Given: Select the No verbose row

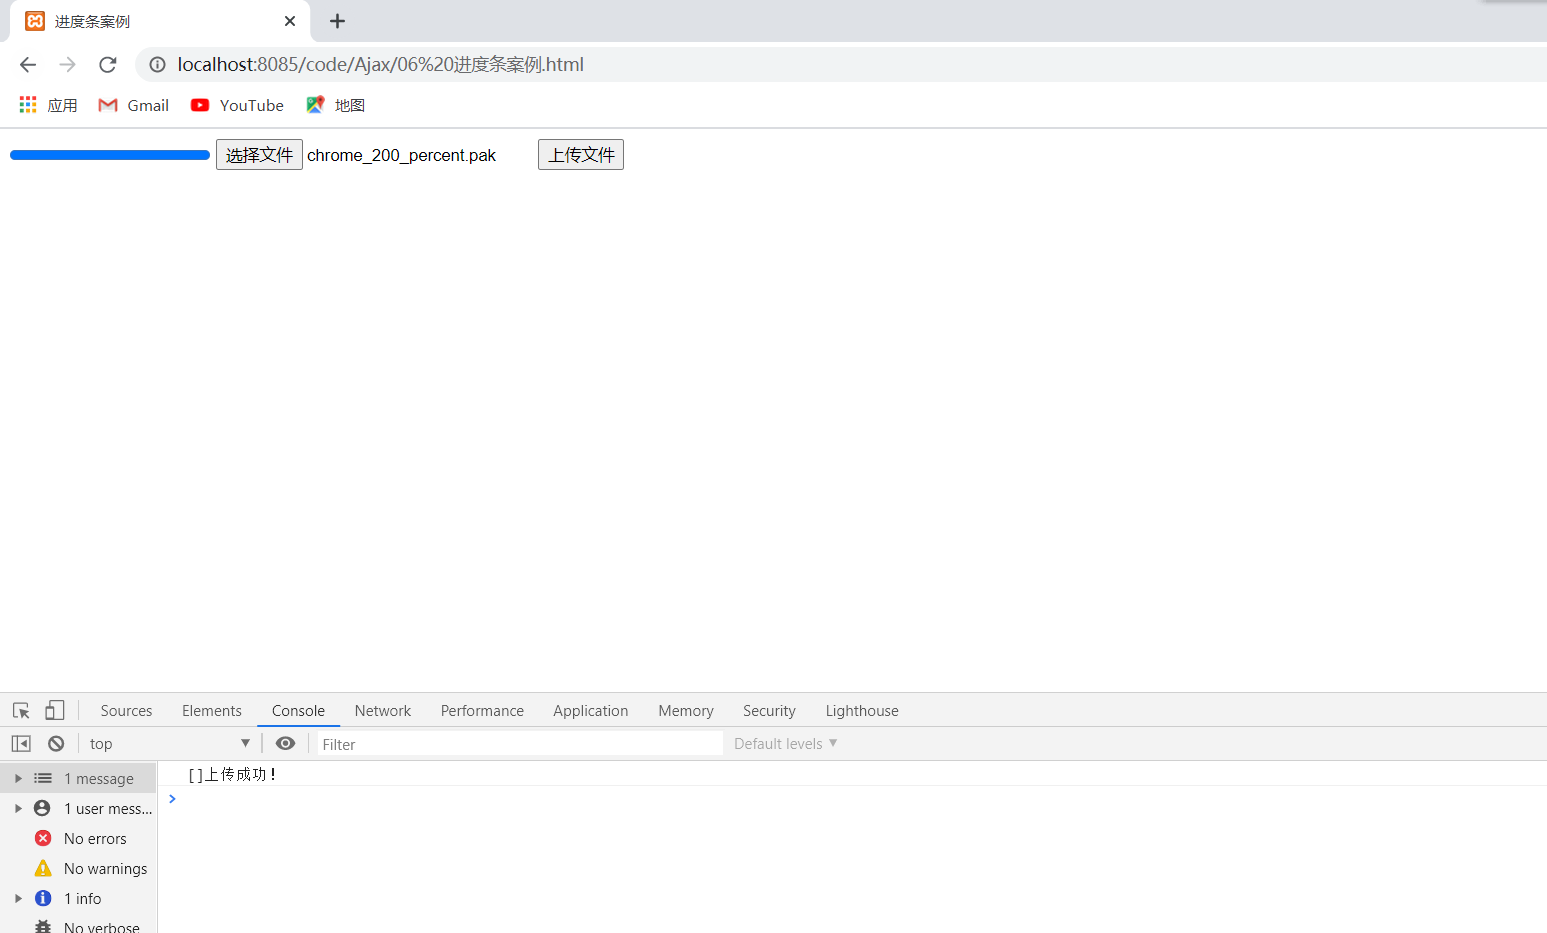Looking at the screenshot, I should (x=78, y=925).
